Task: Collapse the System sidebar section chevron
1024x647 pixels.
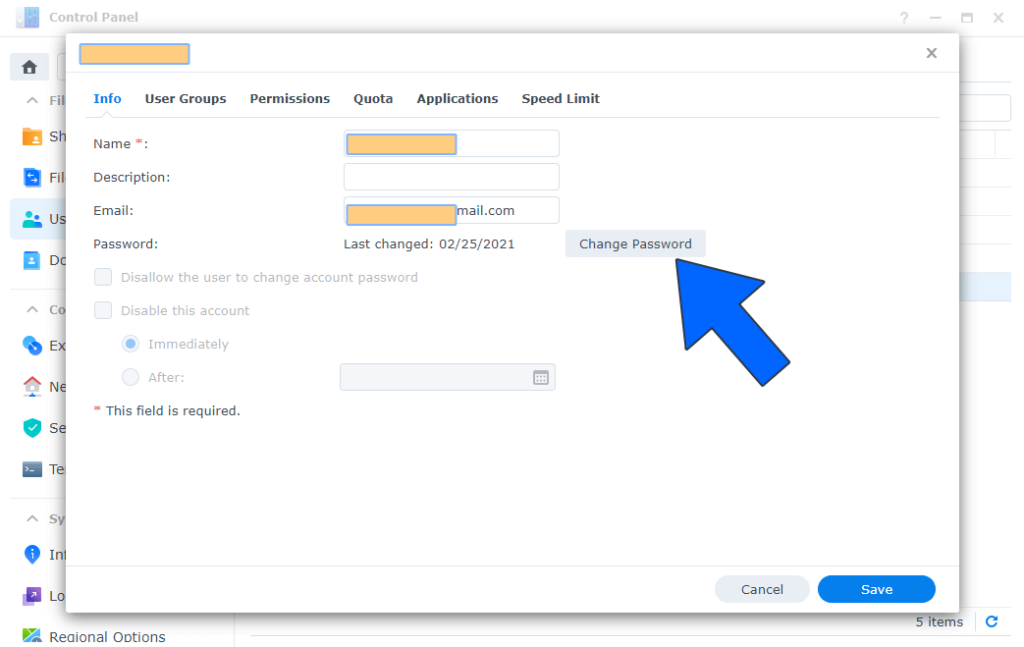Action: [x=32, y=519]
